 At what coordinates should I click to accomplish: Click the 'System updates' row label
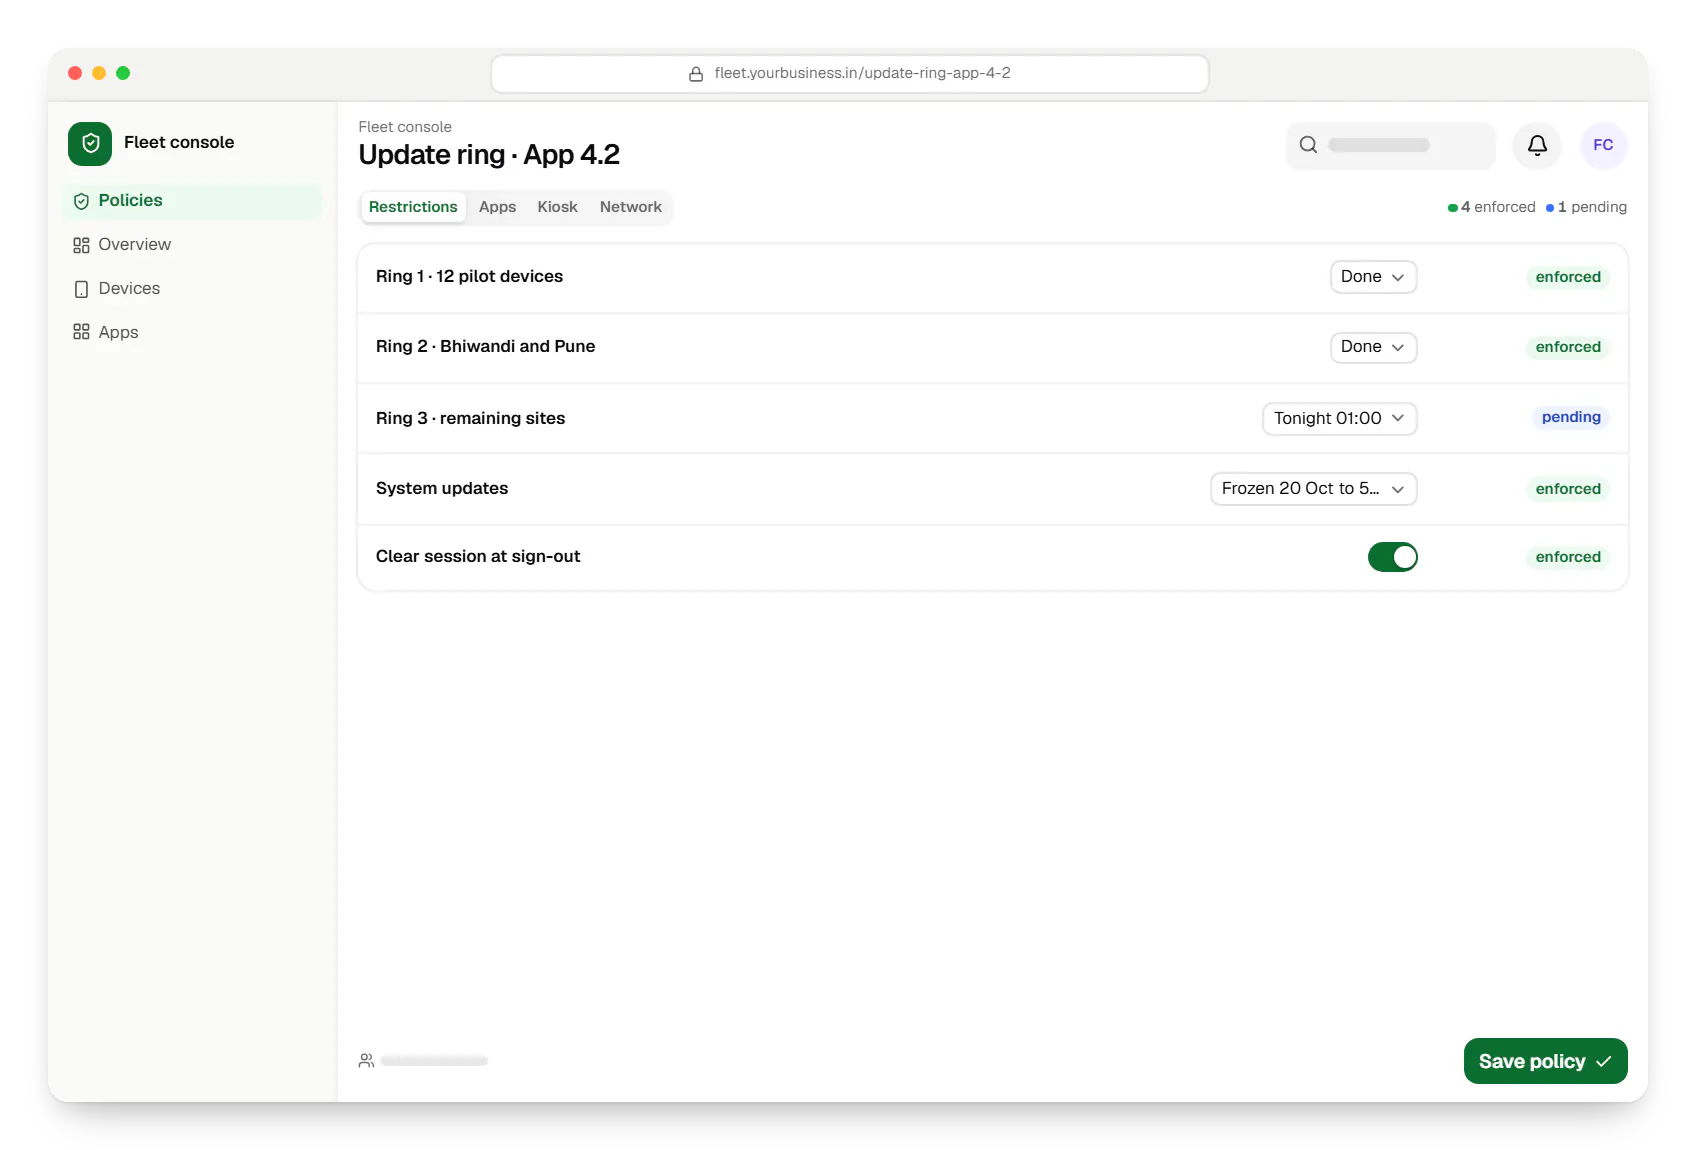click(x=442, y=489)
